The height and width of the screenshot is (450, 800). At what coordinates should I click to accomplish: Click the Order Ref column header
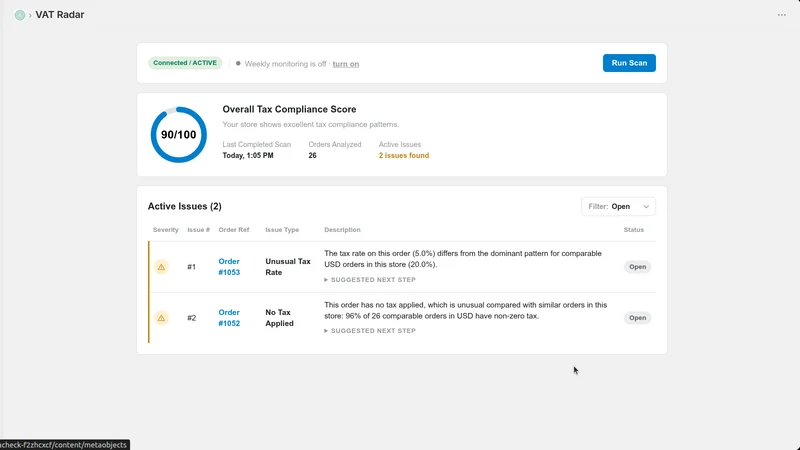tap(234, 230)
